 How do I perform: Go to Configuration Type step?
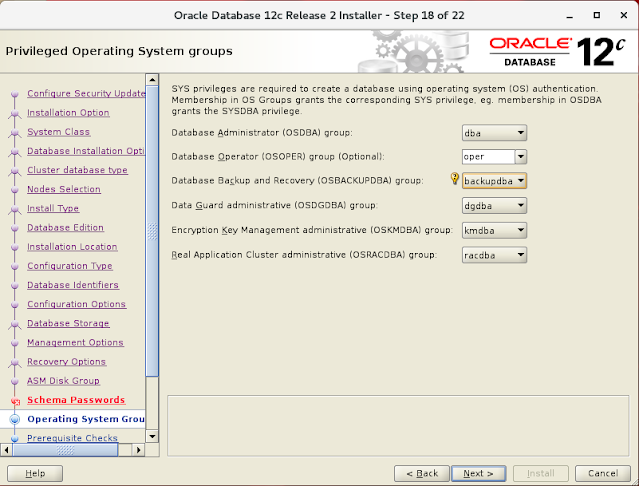pos(70,266)
